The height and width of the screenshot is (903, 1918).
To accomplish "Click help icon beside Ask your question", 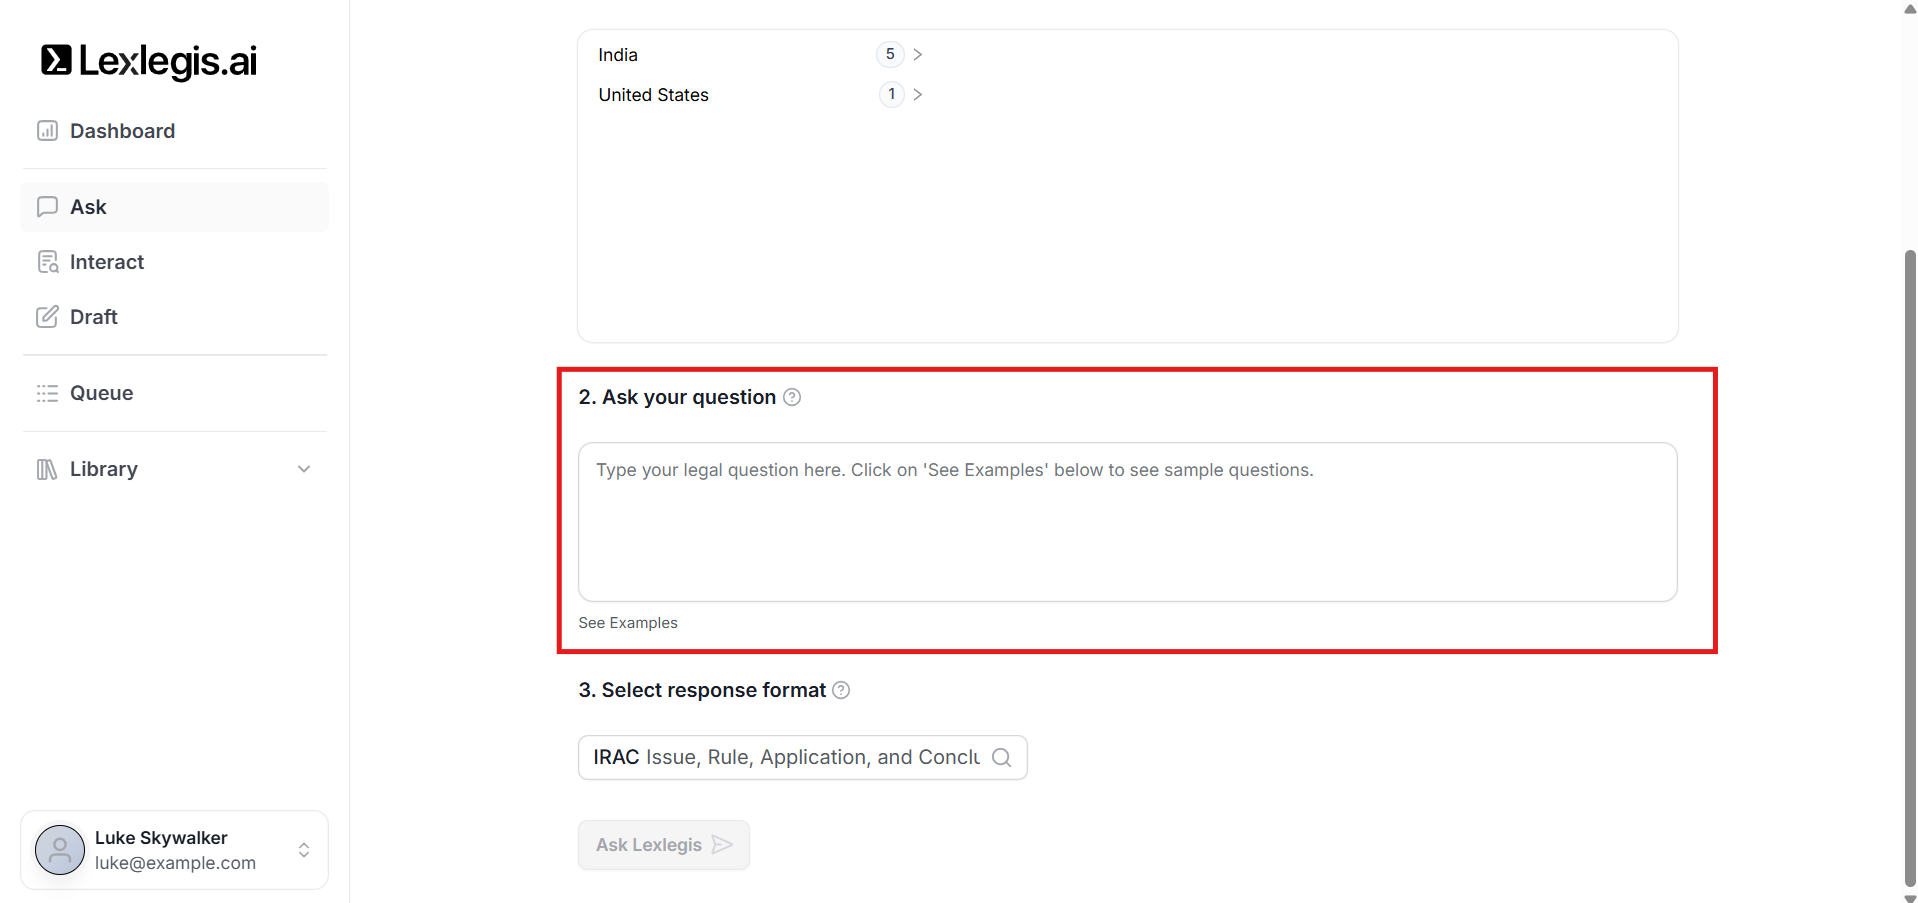I will (792, 397).
